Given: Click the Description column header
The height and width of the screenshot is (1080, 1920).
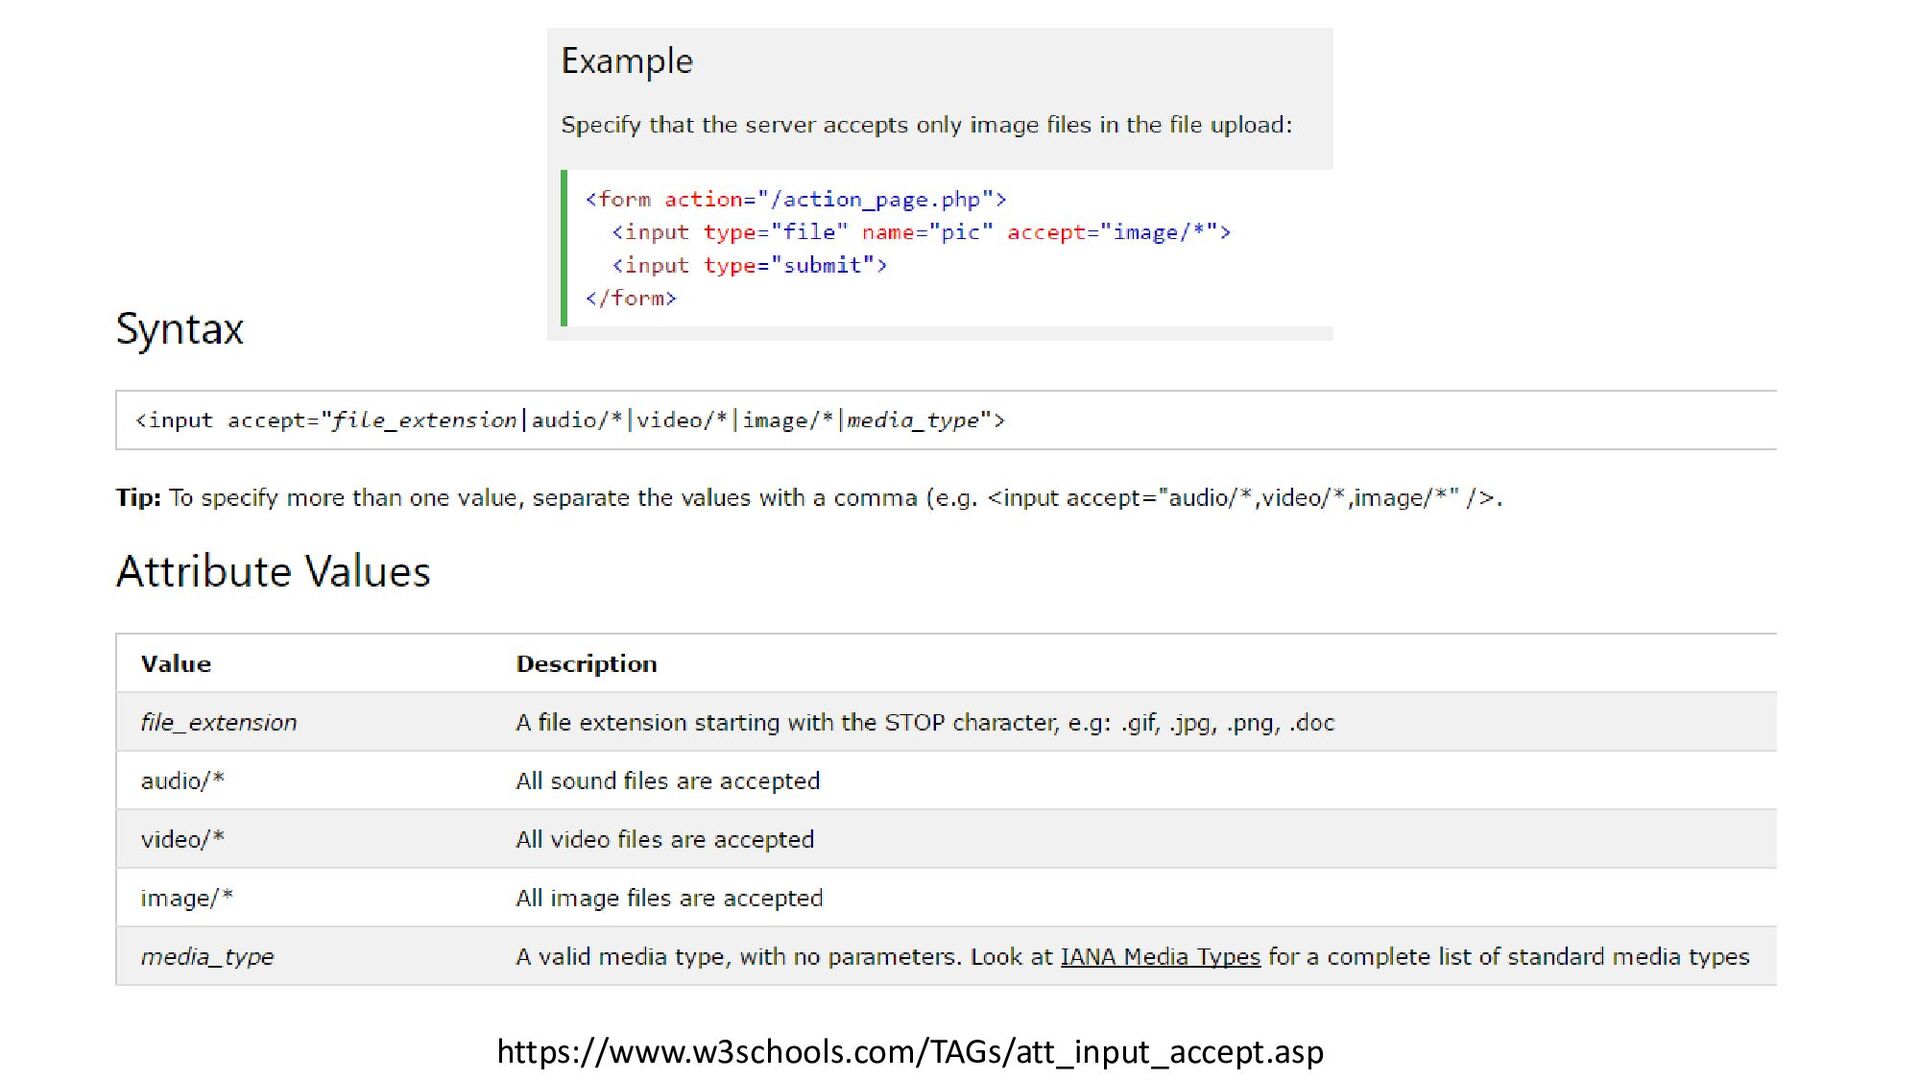Looking at the screenshot, I should (586, 664).
